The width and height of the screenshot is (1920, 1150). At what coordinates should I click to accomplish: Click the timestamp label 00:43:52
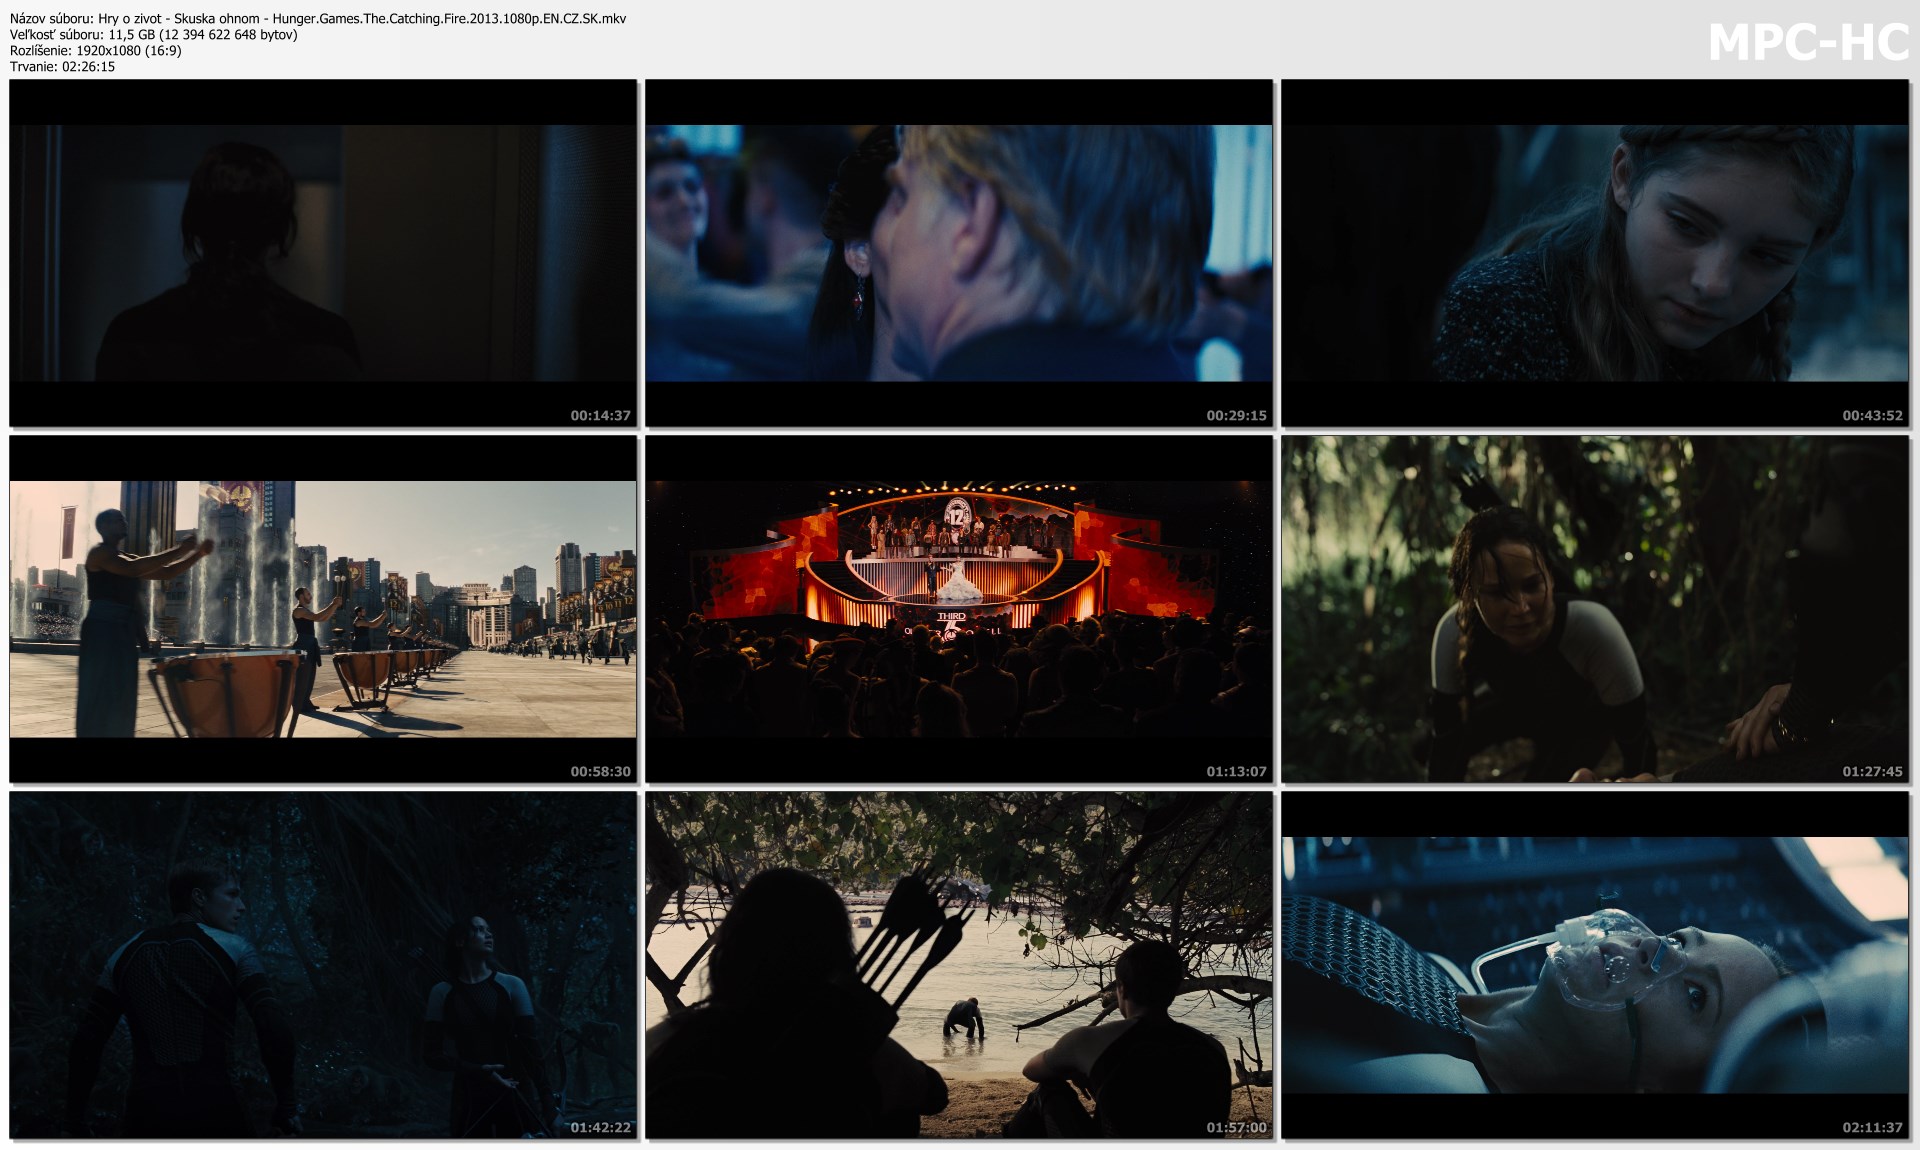(1872, 415)
